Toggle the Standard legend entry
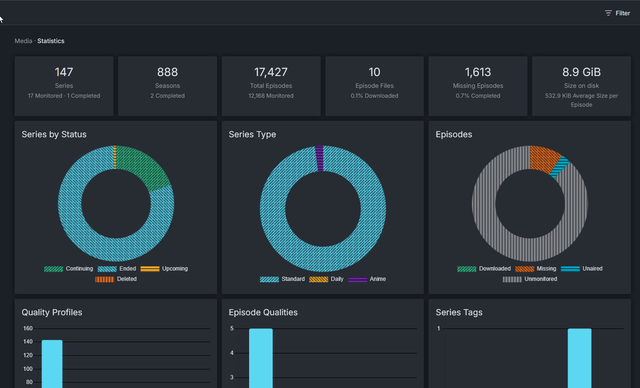Image resolution: width=640 pixels, height=388 pixels. [x=282, y=279]
